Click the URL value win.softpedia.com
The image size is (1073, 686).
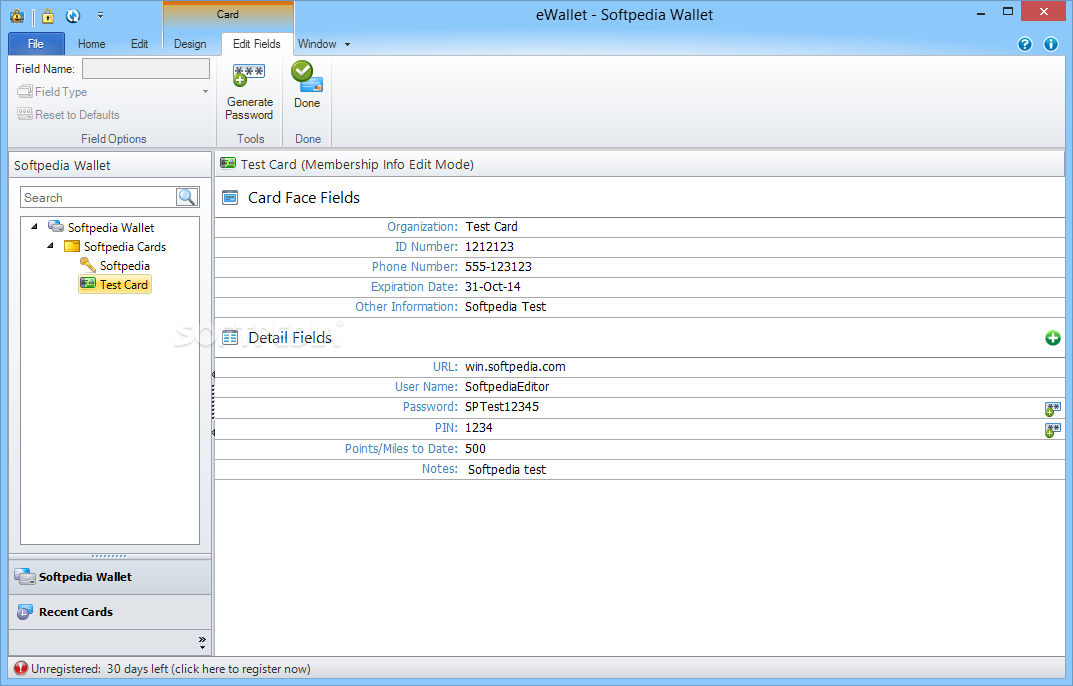(x=515, y=367)
